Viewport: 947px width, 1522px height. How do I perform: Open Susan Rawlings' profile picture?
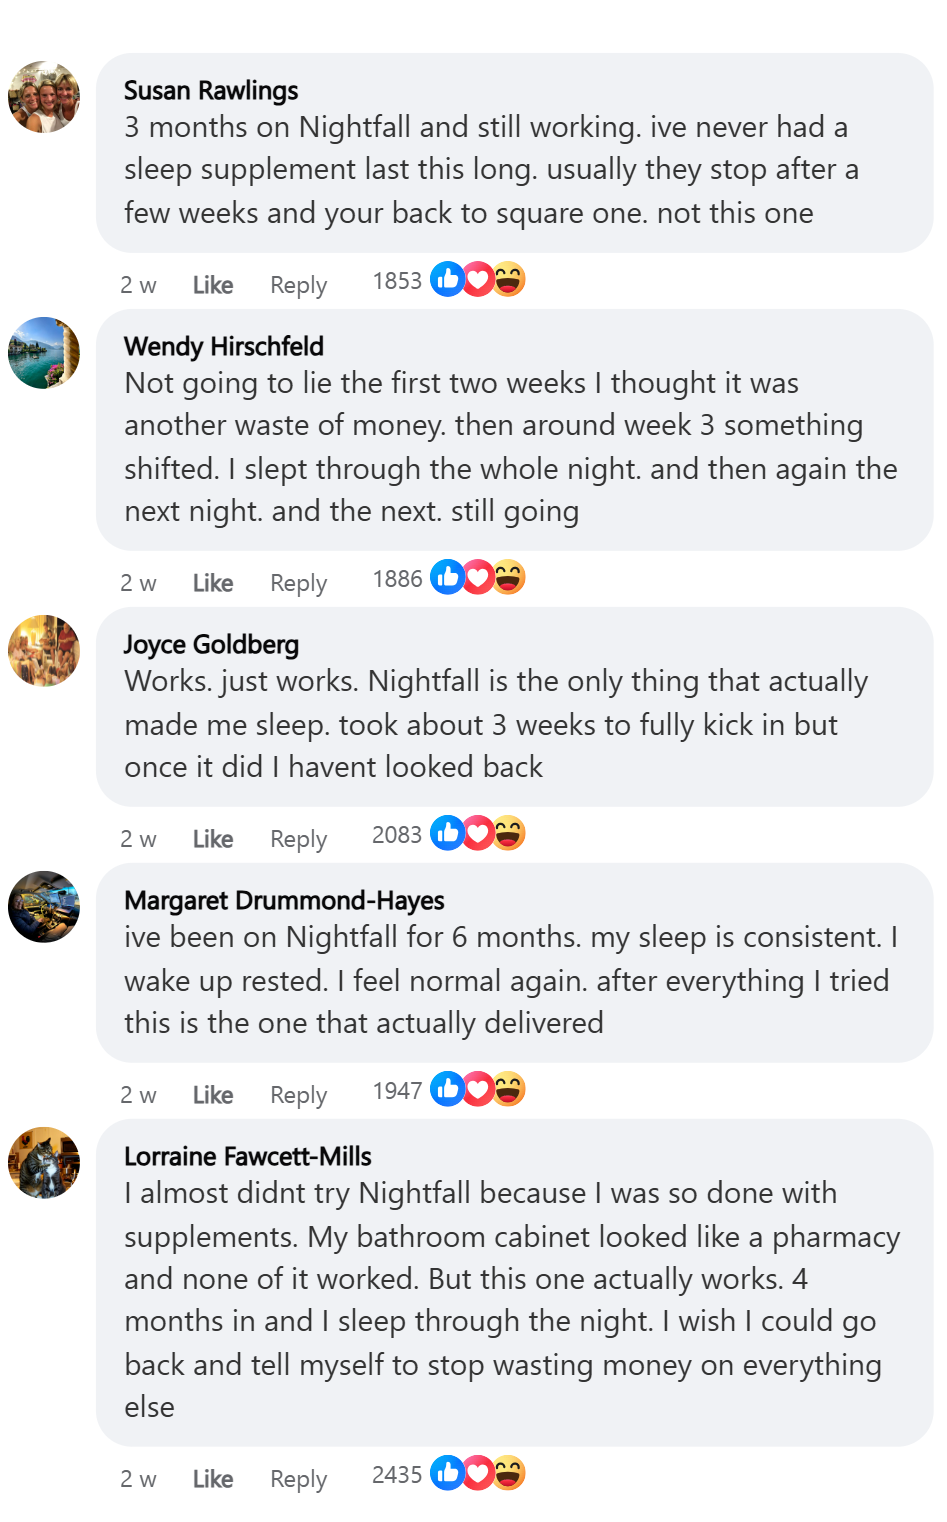coord(44,97)
